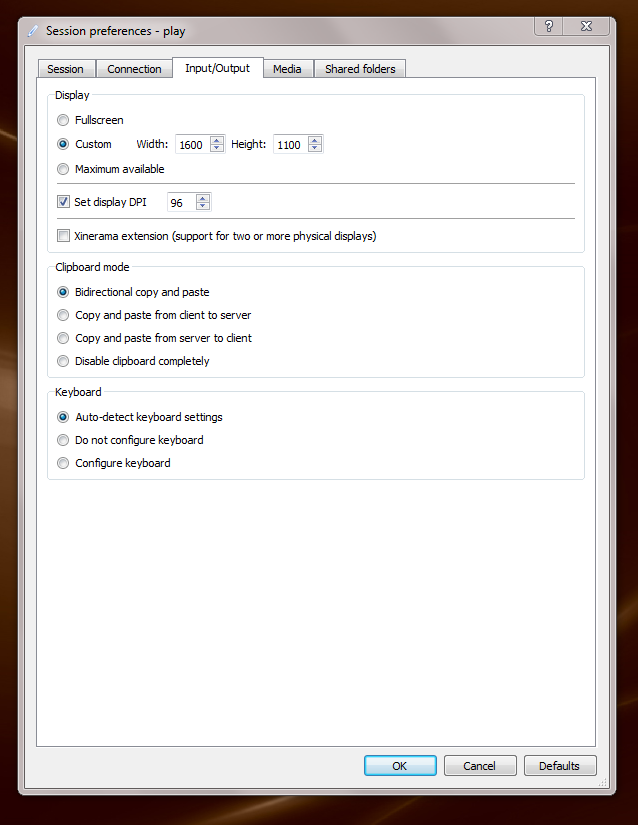Viewport: 638px width, 825px height.
Task: Go to the Media tab
Action: point(287,69)
